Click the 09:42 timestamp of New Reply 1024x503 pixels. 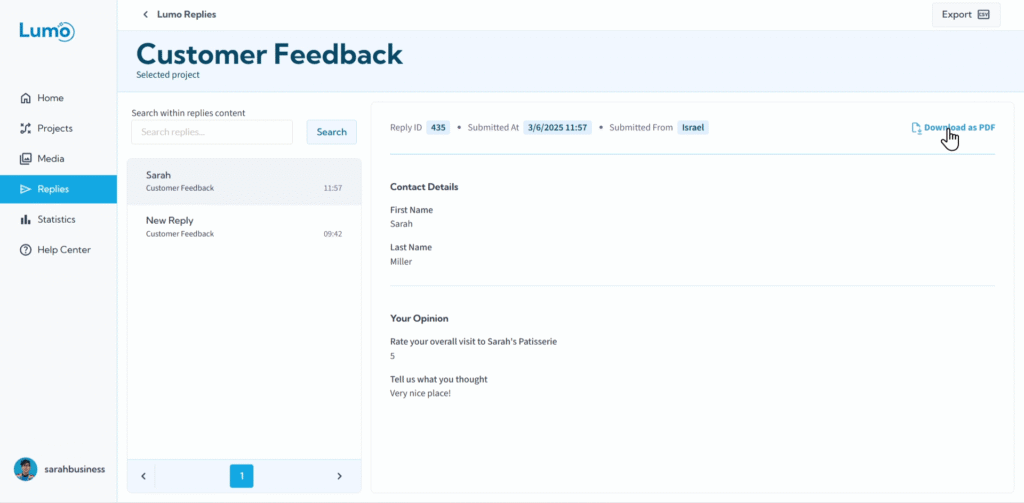332,234
